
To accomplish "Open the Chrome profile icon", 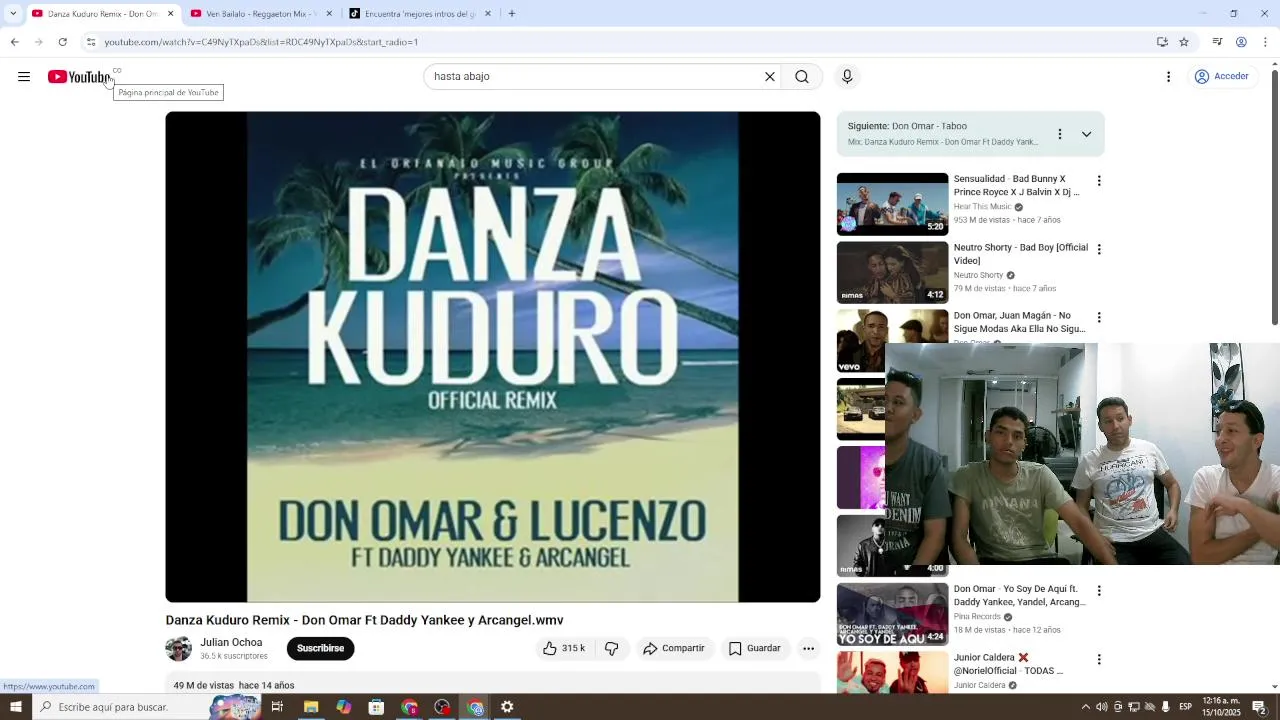I will (x=1241, y=42).
